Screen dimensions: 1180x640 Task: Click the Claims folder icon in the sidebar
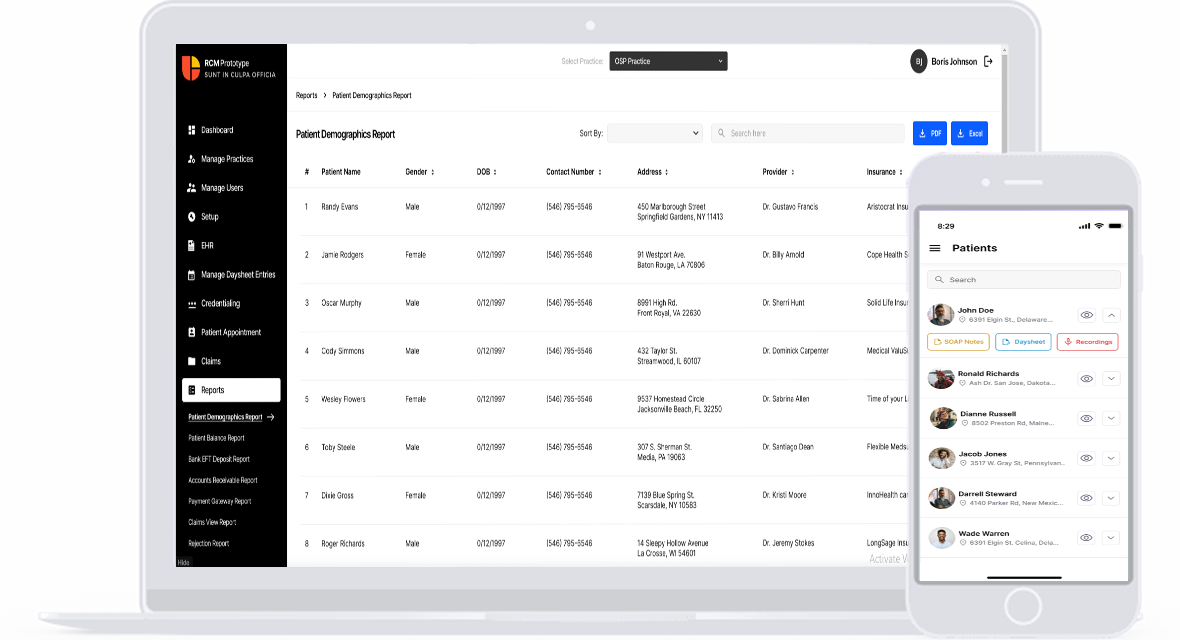tap(192, 361)
